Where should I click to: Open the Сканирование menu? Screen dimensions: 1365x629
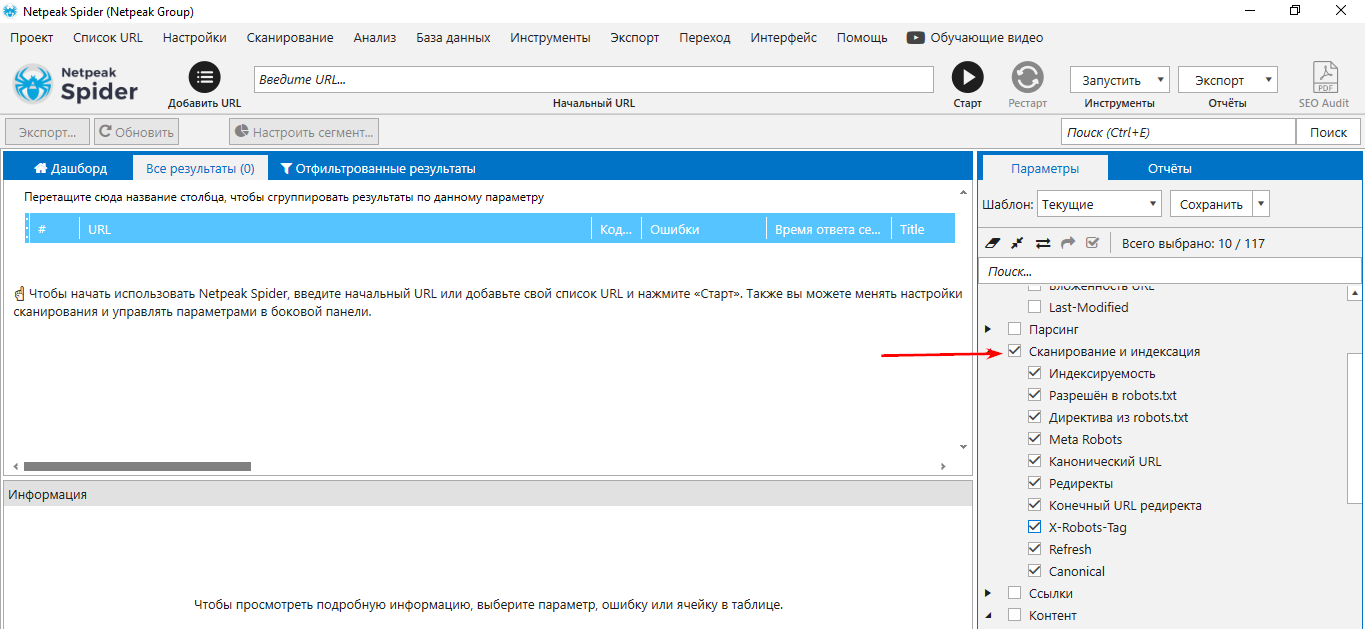290,37
